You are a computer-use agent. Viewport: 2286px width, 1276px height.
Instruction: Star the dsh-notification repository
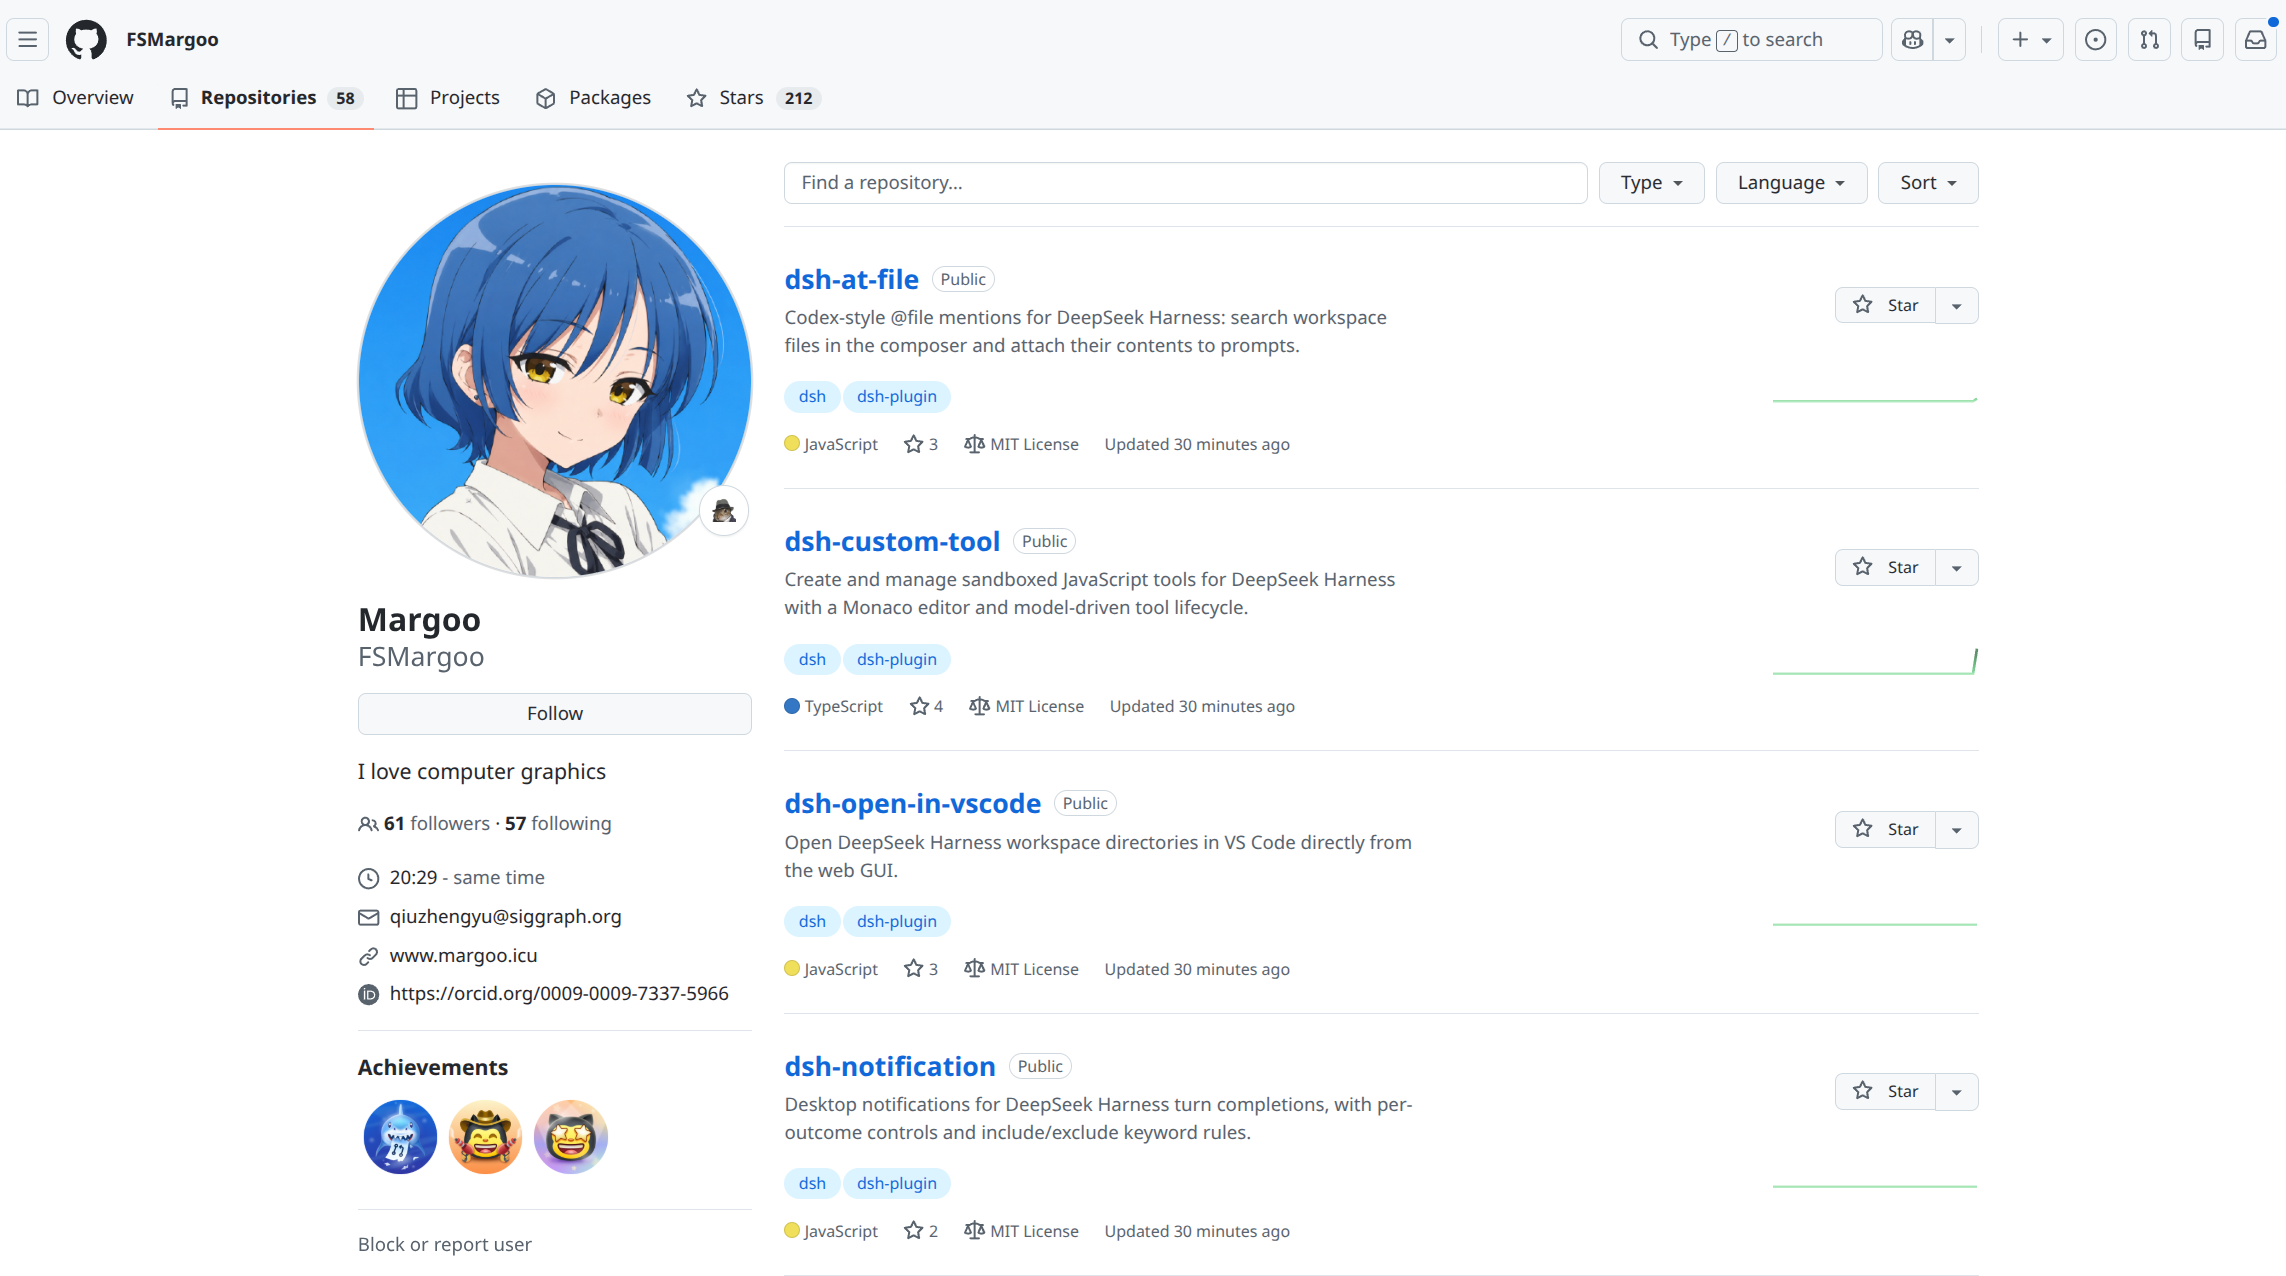coord(1885,1091)
